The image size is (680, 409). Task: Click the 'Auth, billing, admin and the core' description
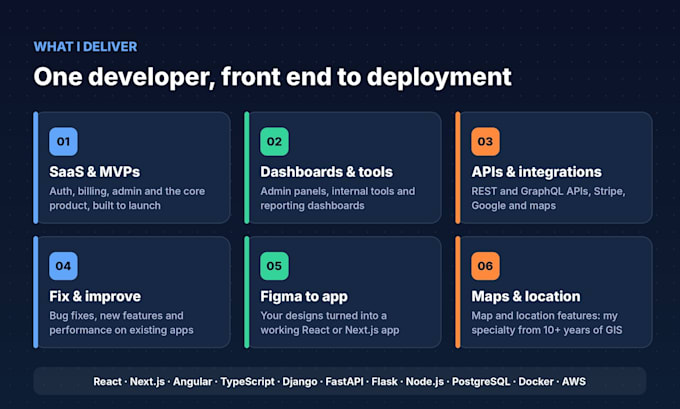[127, 198]
